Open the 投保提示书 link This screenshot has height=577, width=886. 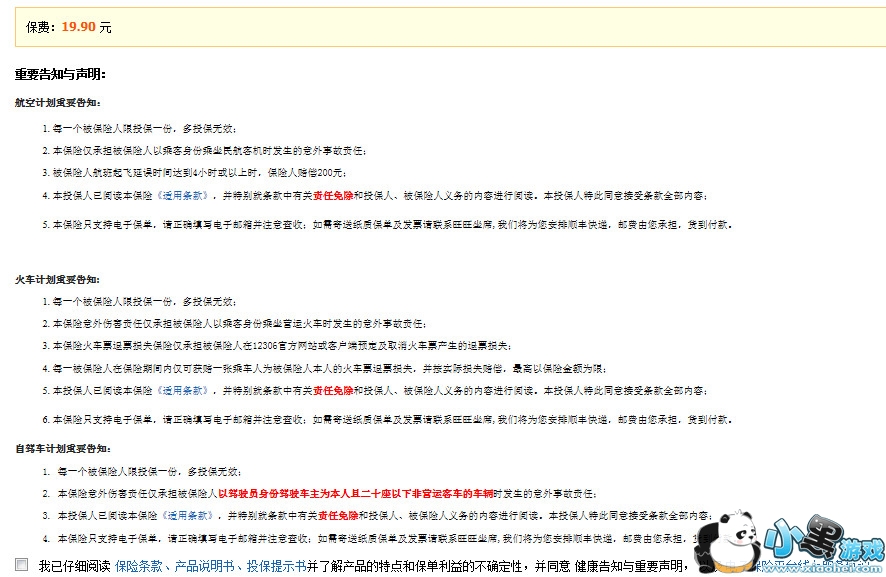pyautogui.click(x=276, y=566)
